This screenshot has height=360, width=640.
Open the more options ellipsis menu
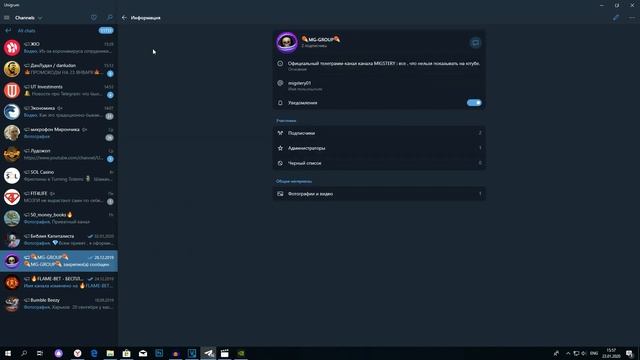pyautogui.click(x=632, y=18)
